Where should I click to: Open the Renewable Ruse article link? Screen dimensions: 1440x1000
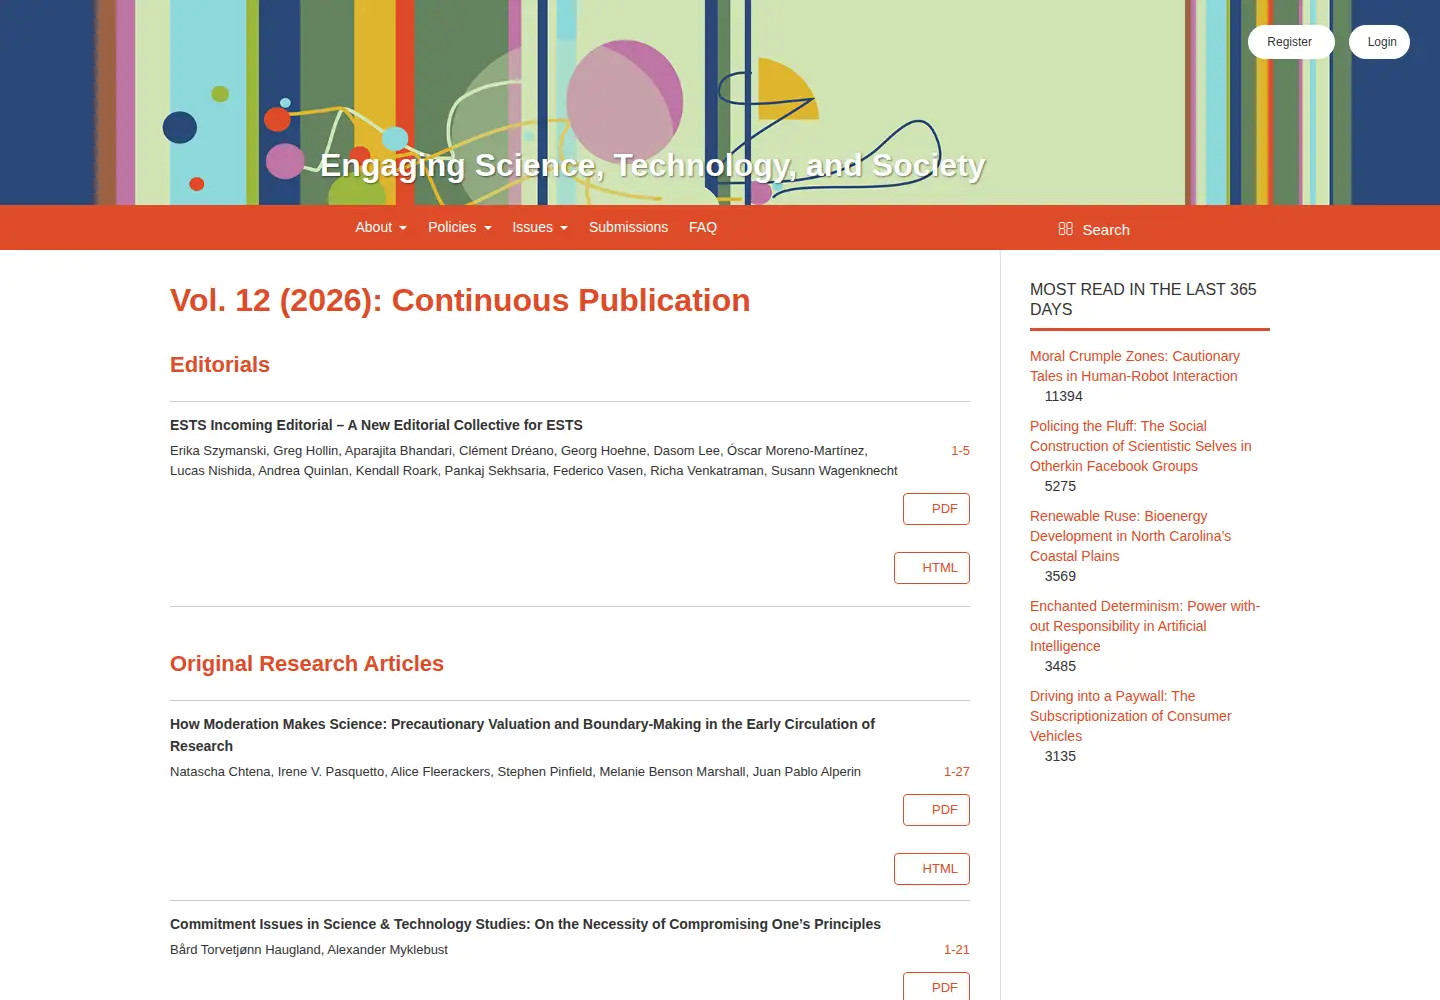(x=1130, y=536)
